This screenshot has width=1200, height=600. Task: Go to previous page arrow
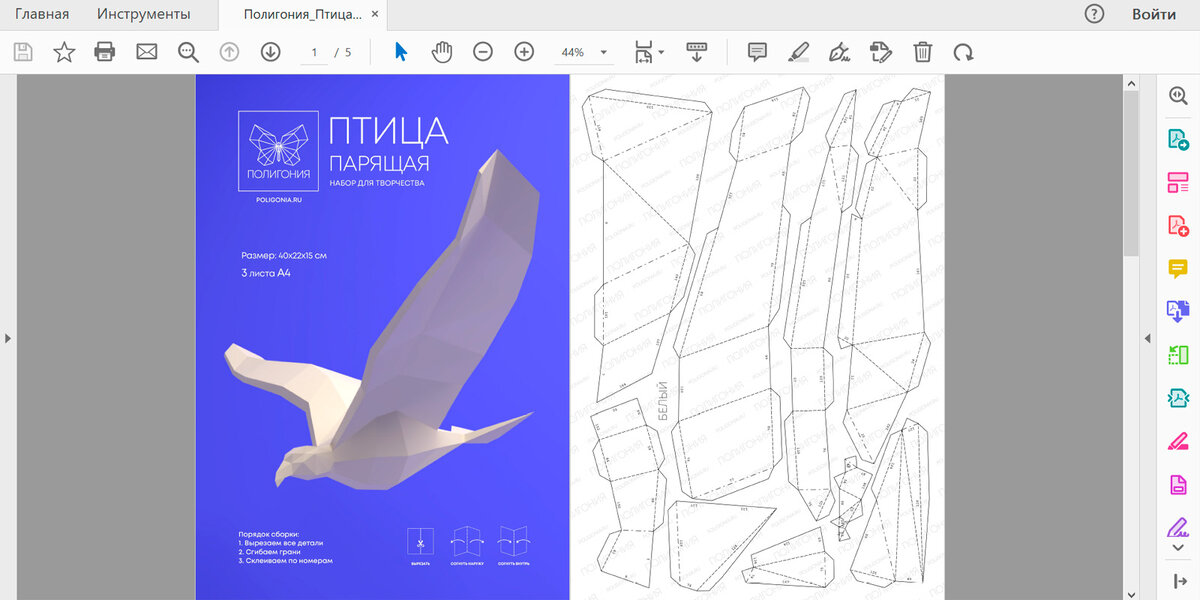[x=229, y=52]
